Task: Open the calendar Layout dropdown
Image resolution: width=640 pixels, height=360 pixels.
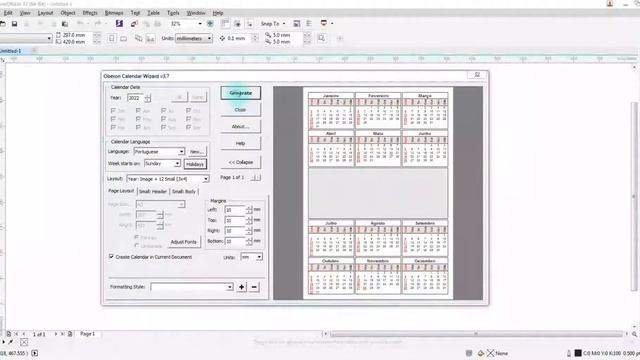Action: pyautogui.click(x=206, y=179)
